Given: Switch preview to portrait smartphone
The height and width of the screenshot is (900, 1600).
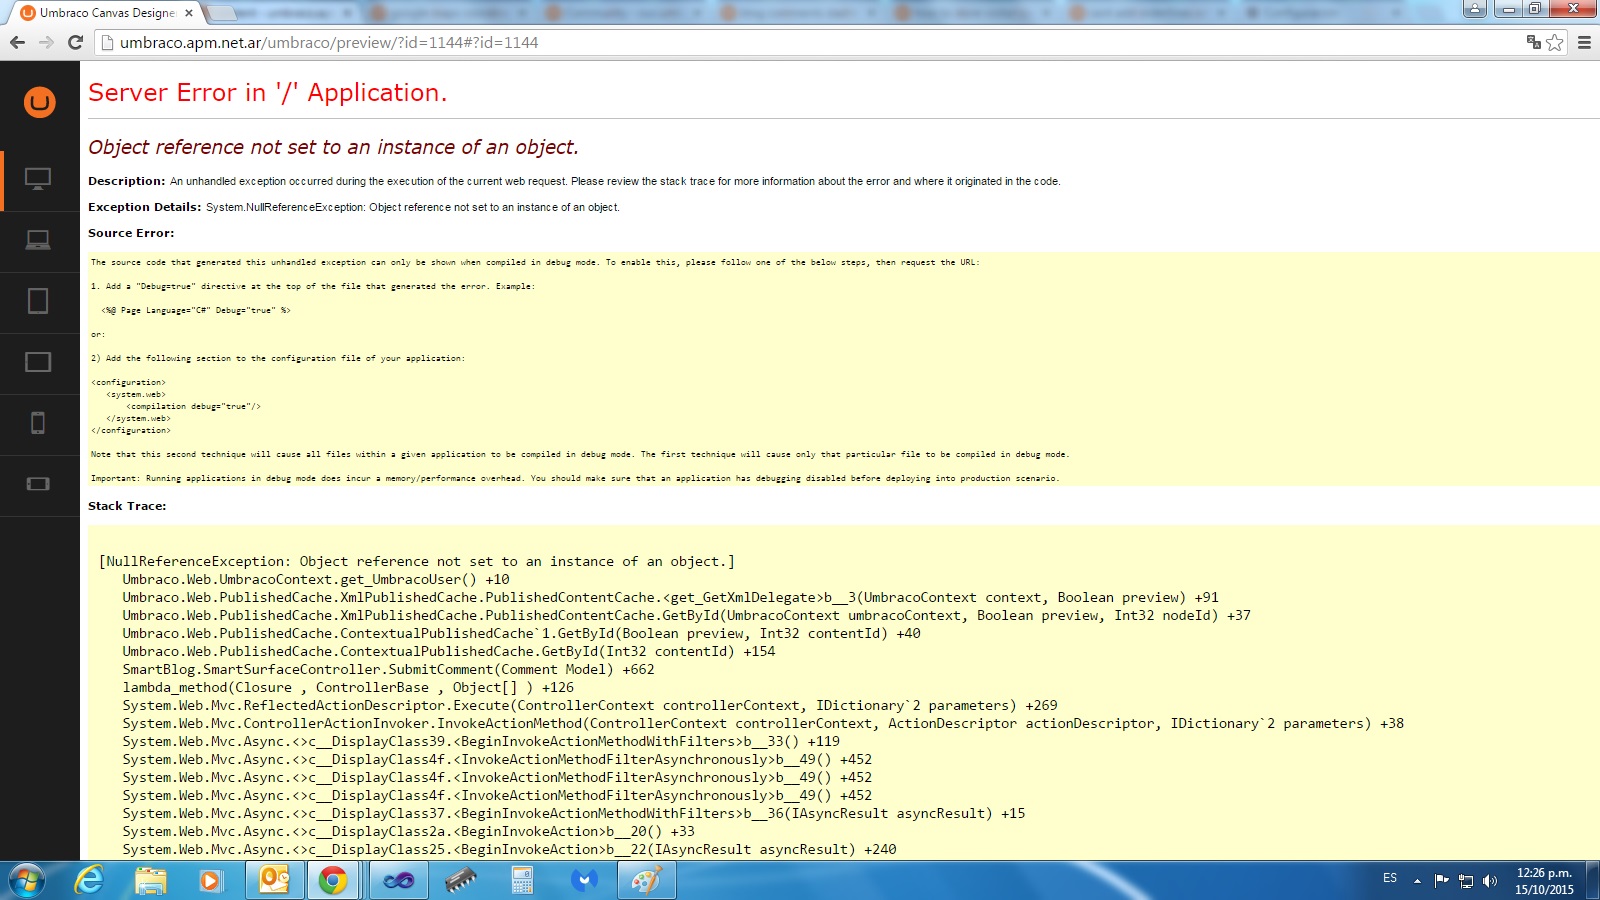Looking at the screenshot, I should click(38, 423).
